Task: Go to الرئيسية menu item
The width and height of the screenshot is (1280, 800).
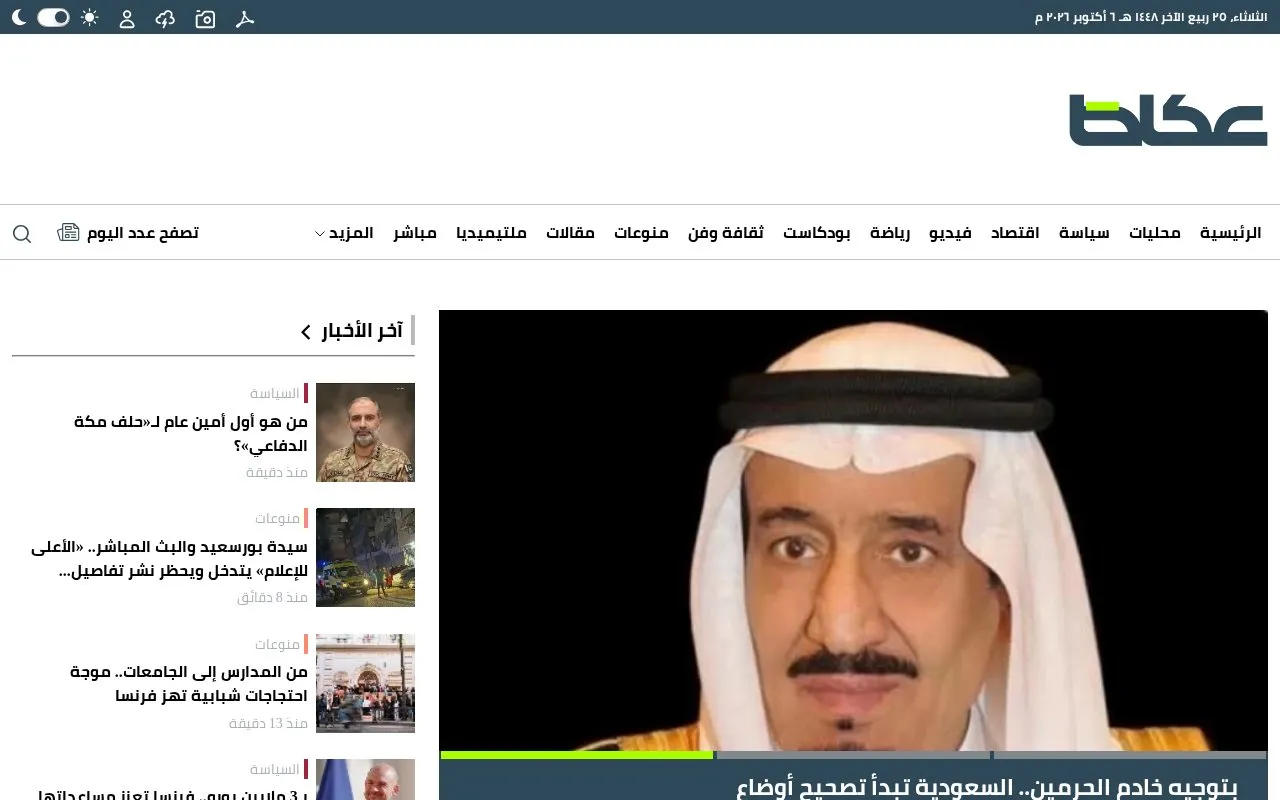Action: [x=1231, y=233]
